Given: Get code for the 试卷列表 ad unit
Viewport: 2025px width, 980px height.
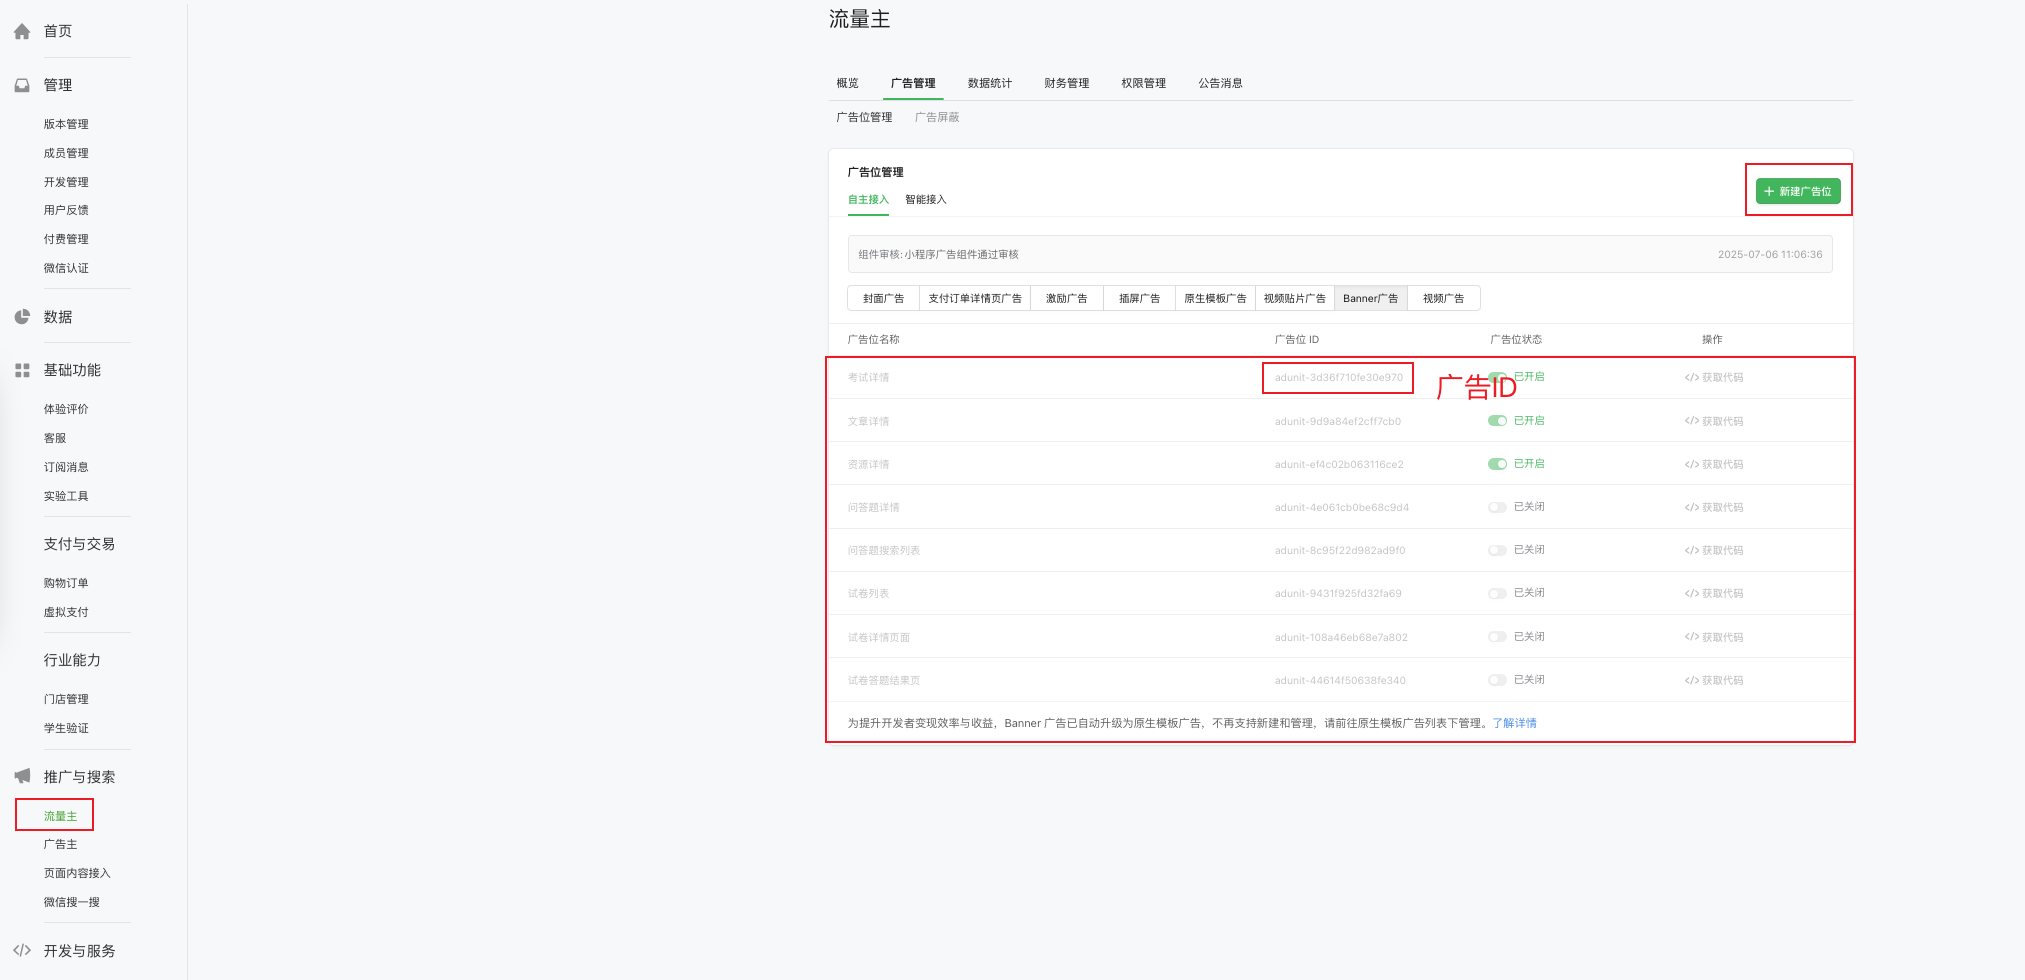Looking at the screenshot, I should coord(1714,594).
